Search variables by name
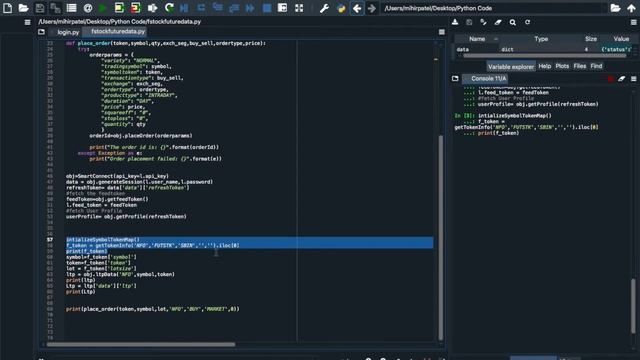The width and height of the screenshot is (640, 360). [513, 22]
